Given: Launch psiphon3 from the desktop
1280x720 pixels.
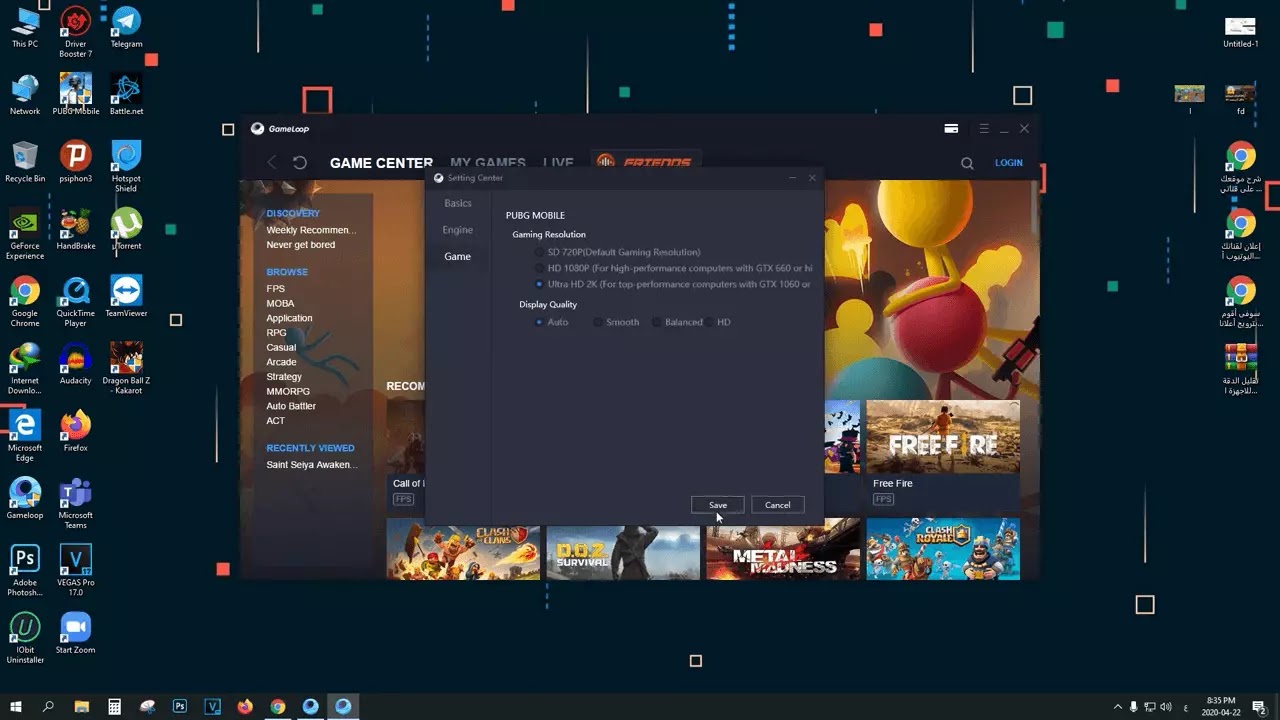Looking at the screenshot, I should [75, 161].
